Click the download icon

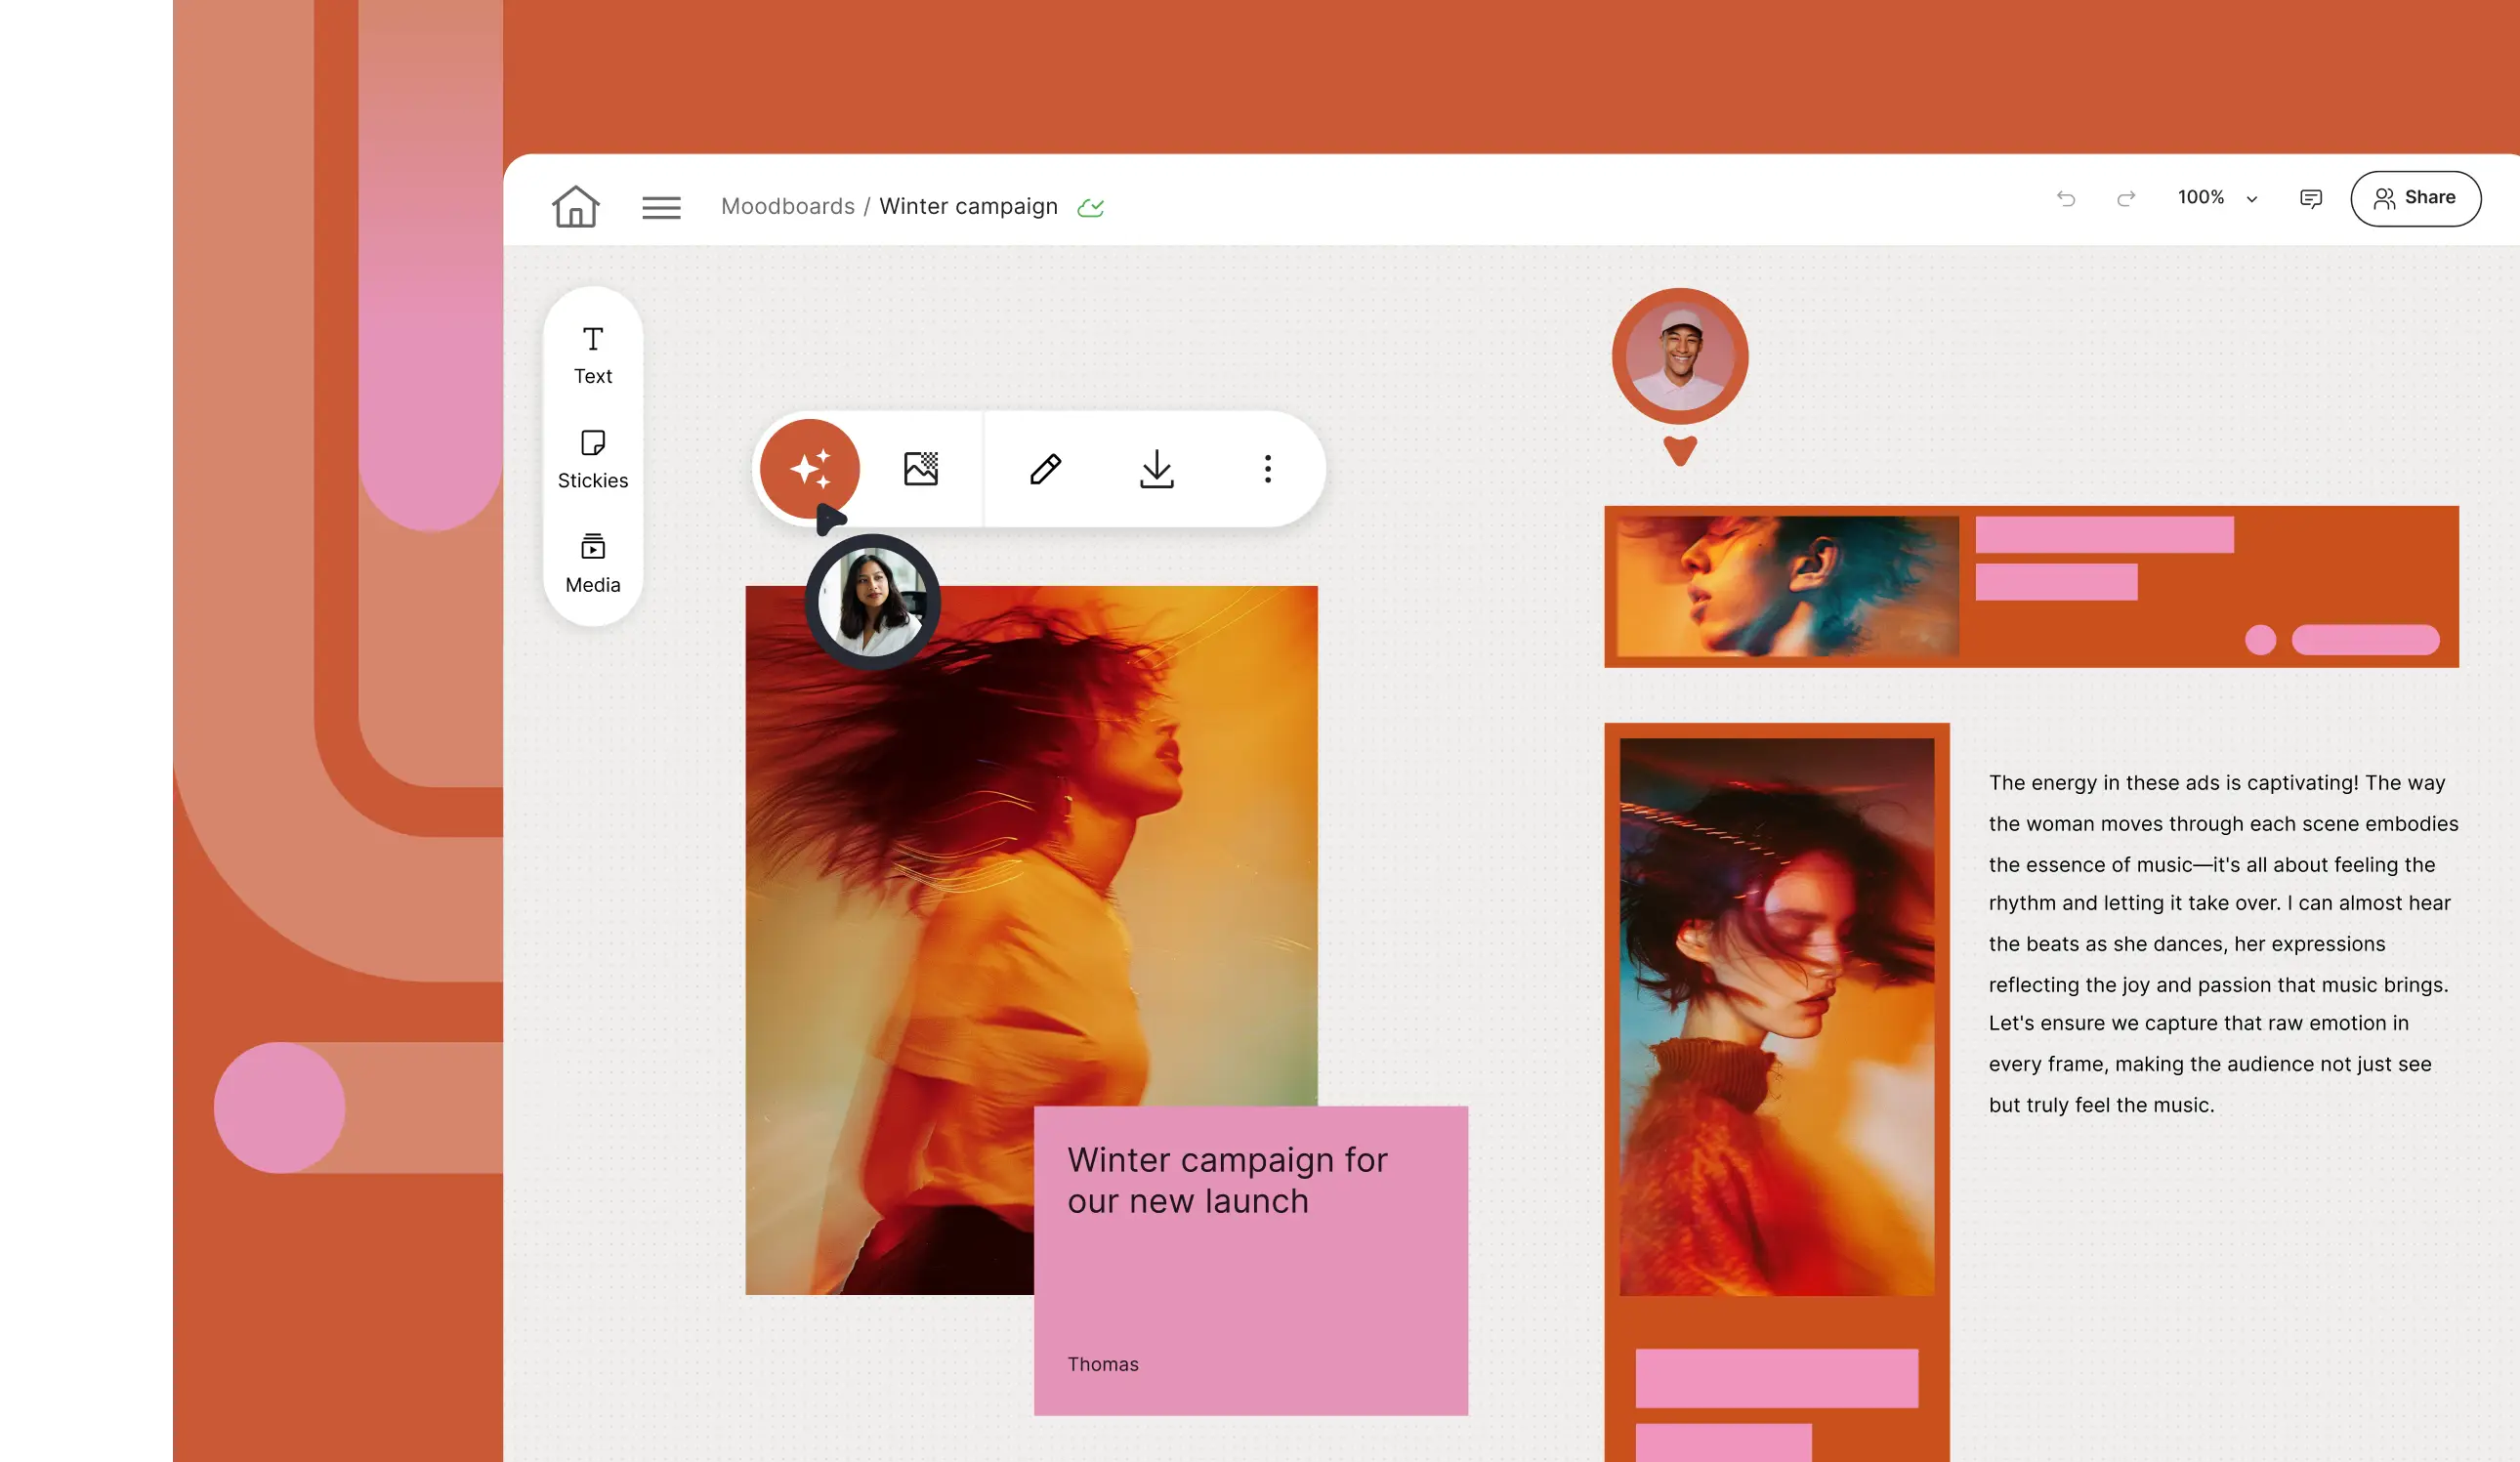coord(1156,468)
